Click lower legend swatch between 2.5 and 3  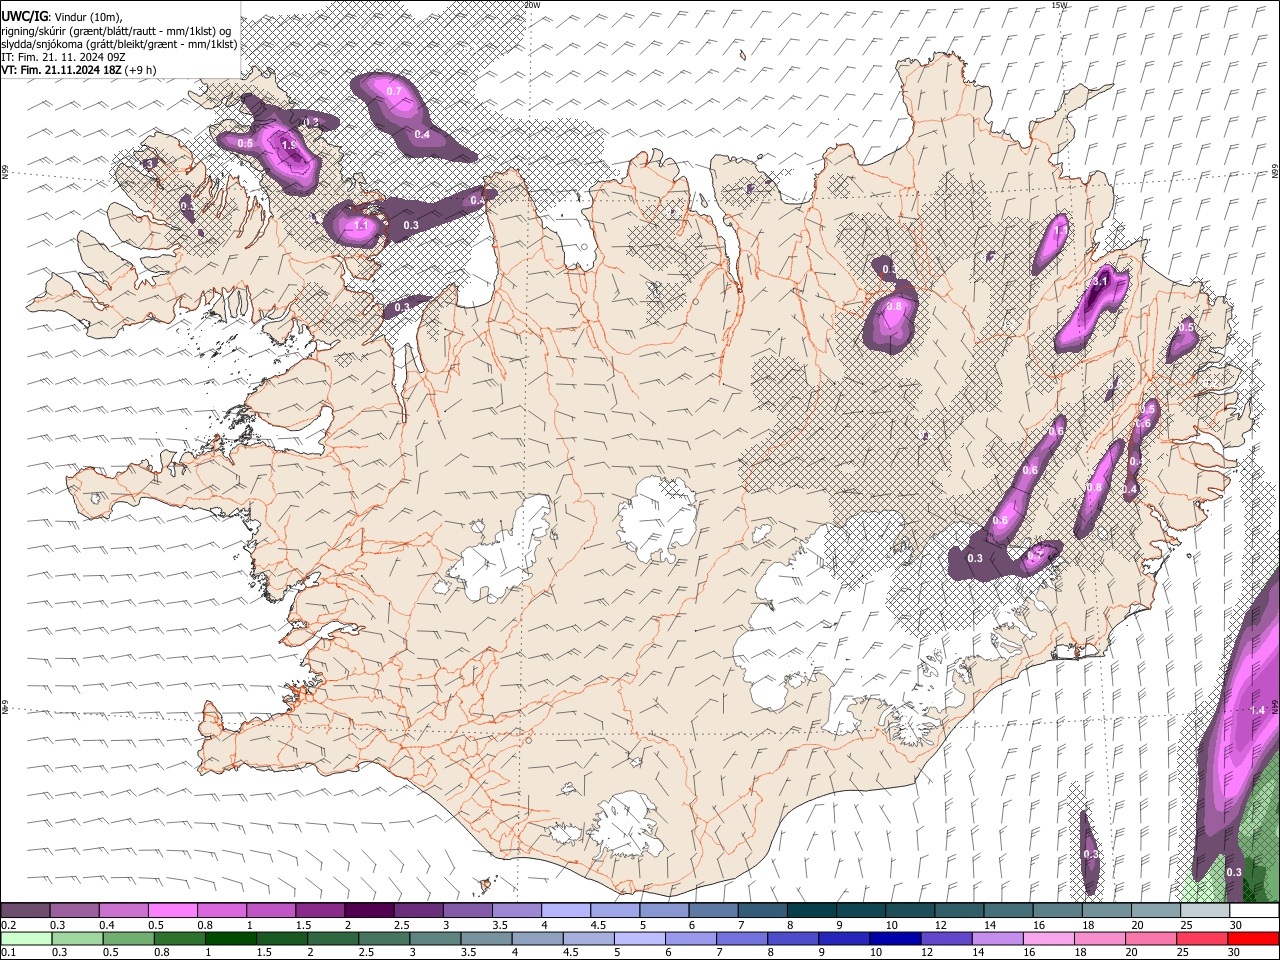click(383, 938)
